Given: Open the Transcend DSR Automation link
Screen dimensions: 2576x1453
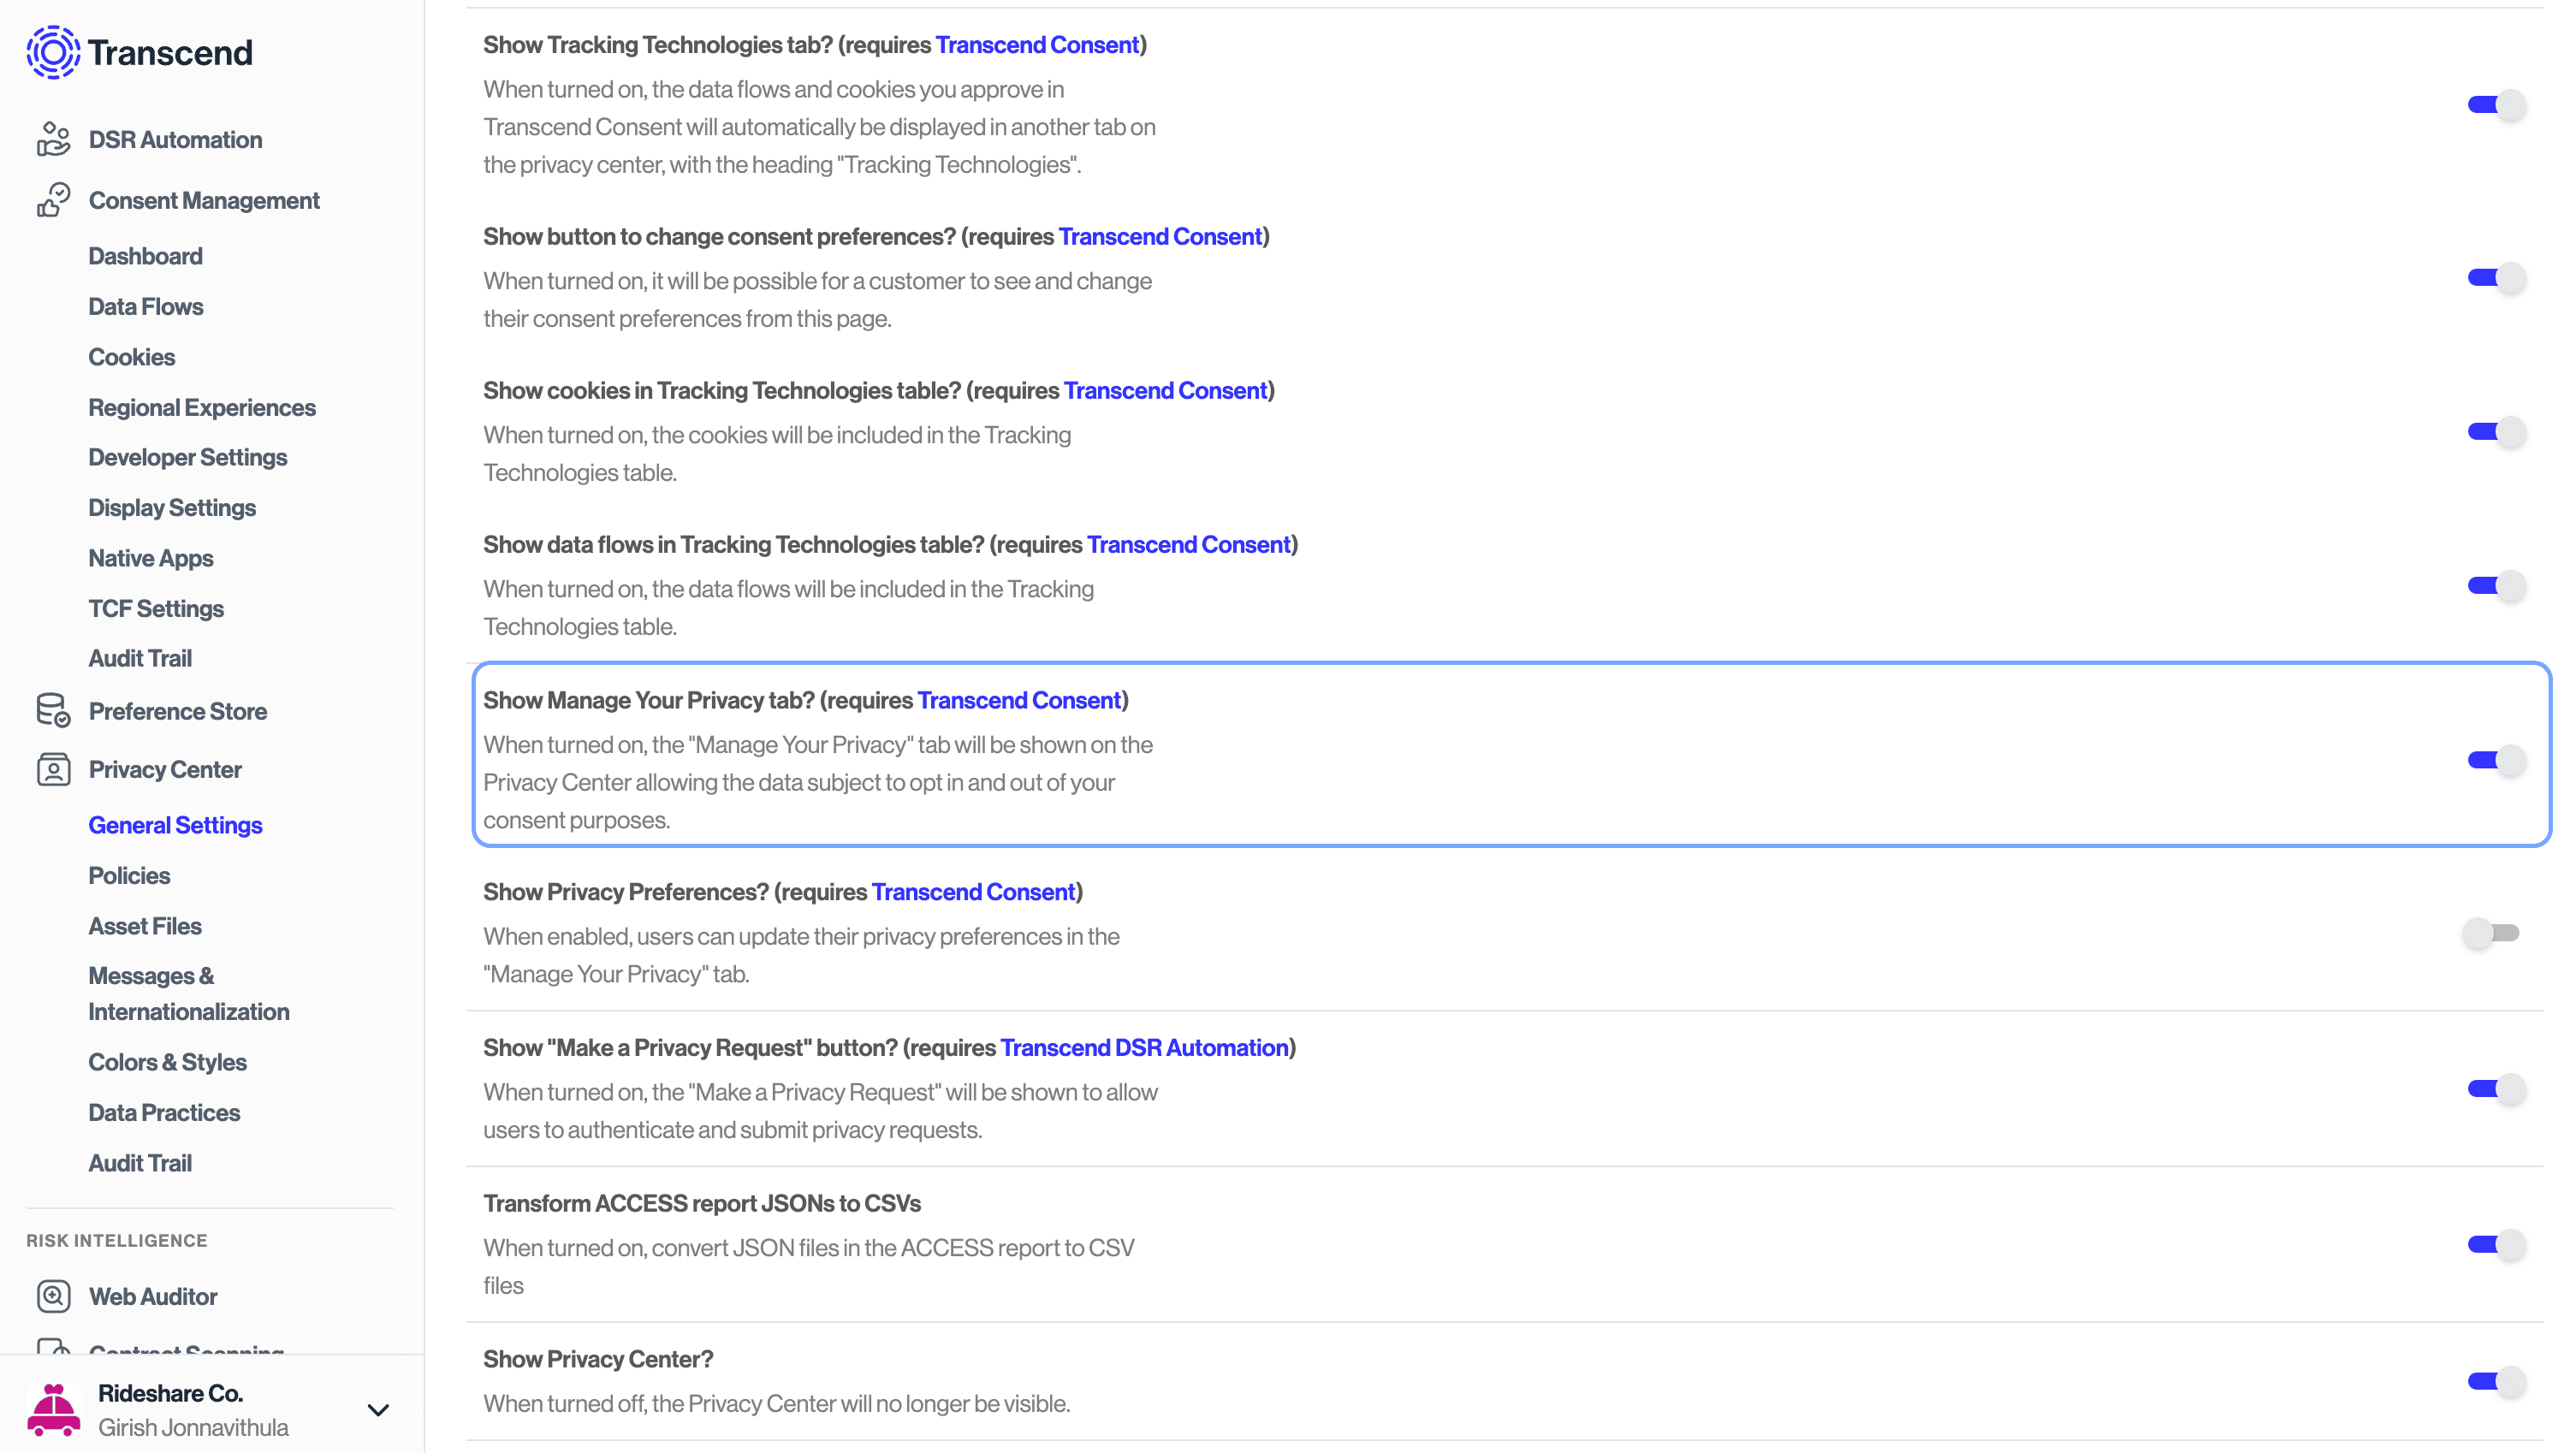Looking at the screenshot, I should pyautogui.click(x=1144, y=1047).
